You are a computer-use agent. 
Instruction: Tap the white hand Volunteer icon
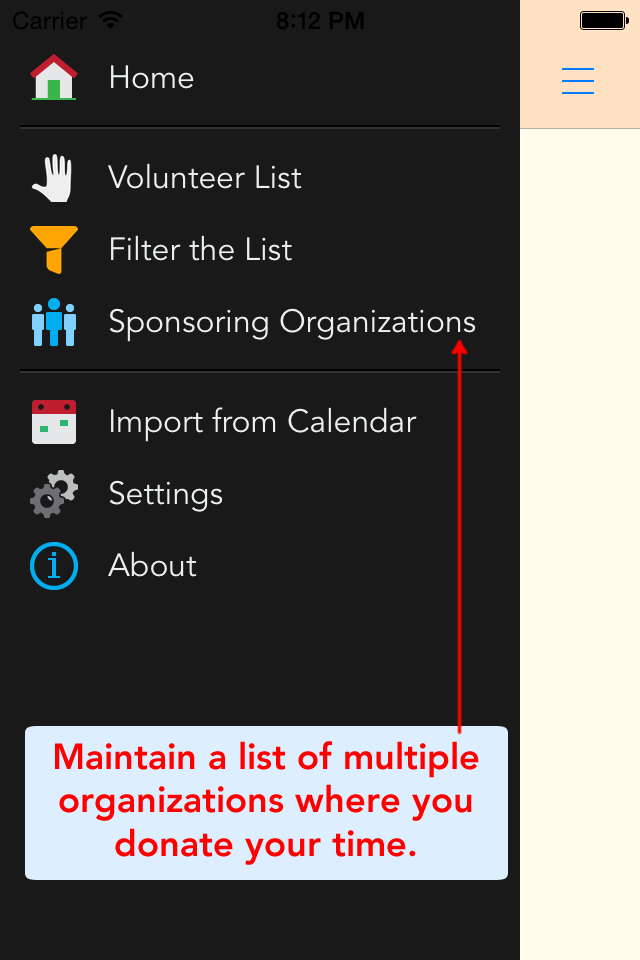pos(54,178)
